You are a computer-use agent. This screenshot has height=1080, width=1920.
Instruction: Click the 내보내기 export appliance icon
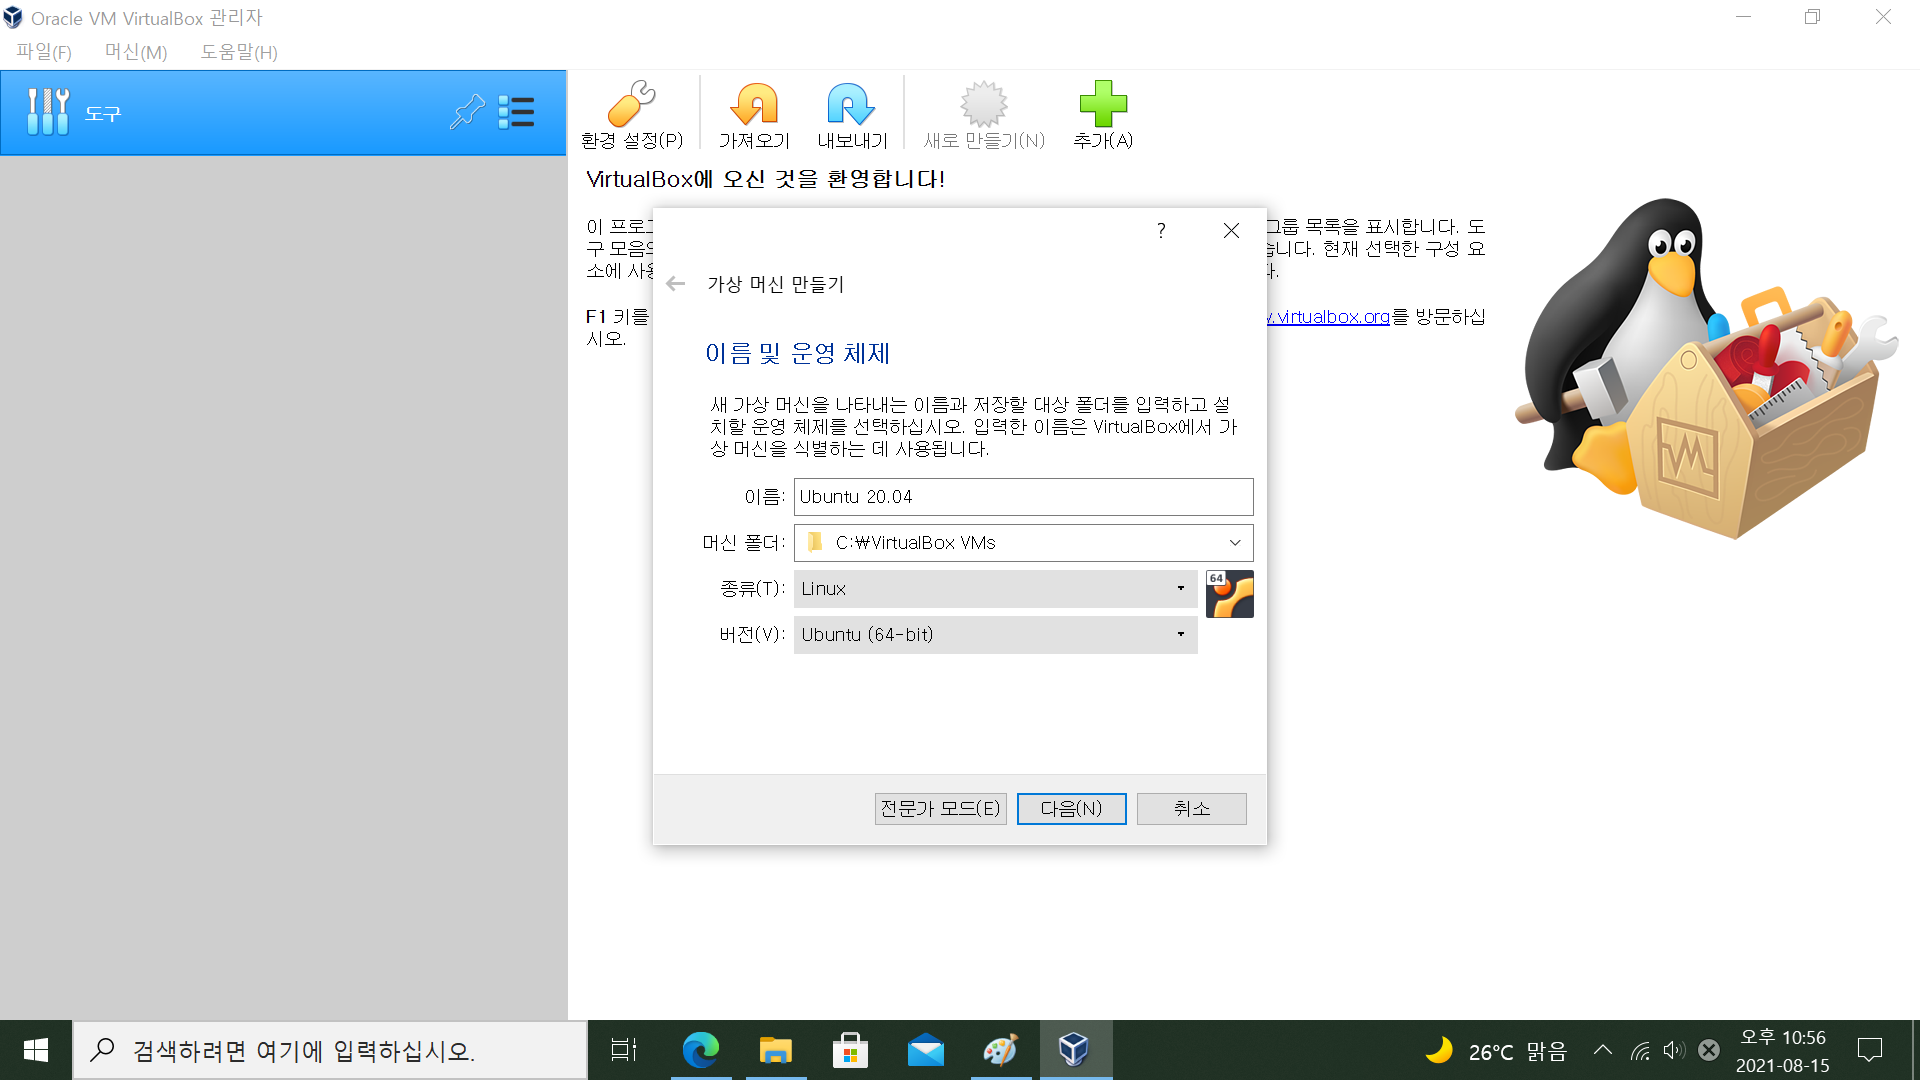[x=852, y=114]
